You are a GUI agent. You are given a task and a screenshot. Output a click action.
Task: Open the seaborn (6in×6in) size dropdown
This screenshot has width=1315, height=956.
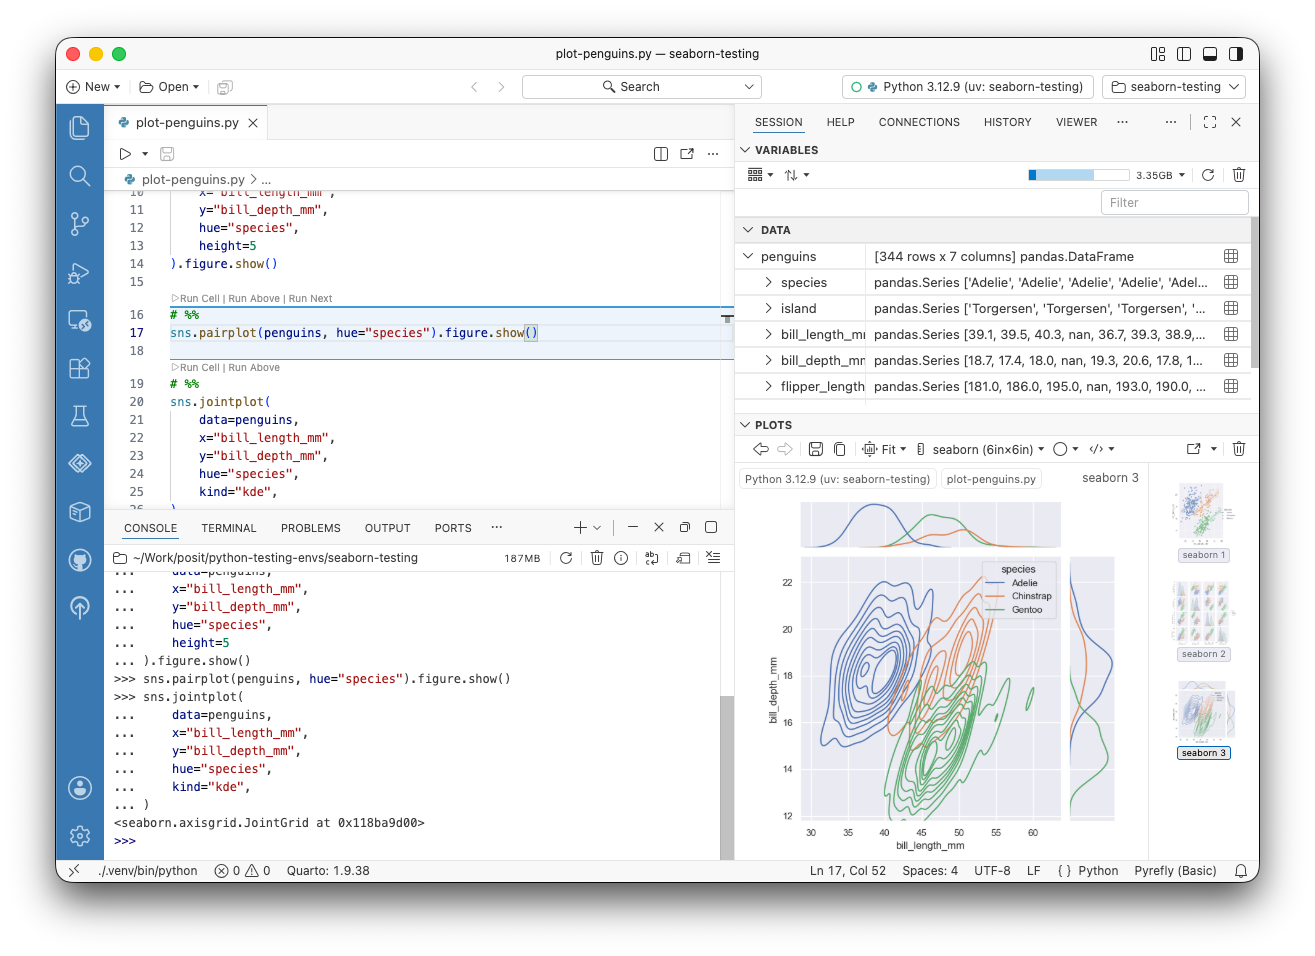point(980,449)
